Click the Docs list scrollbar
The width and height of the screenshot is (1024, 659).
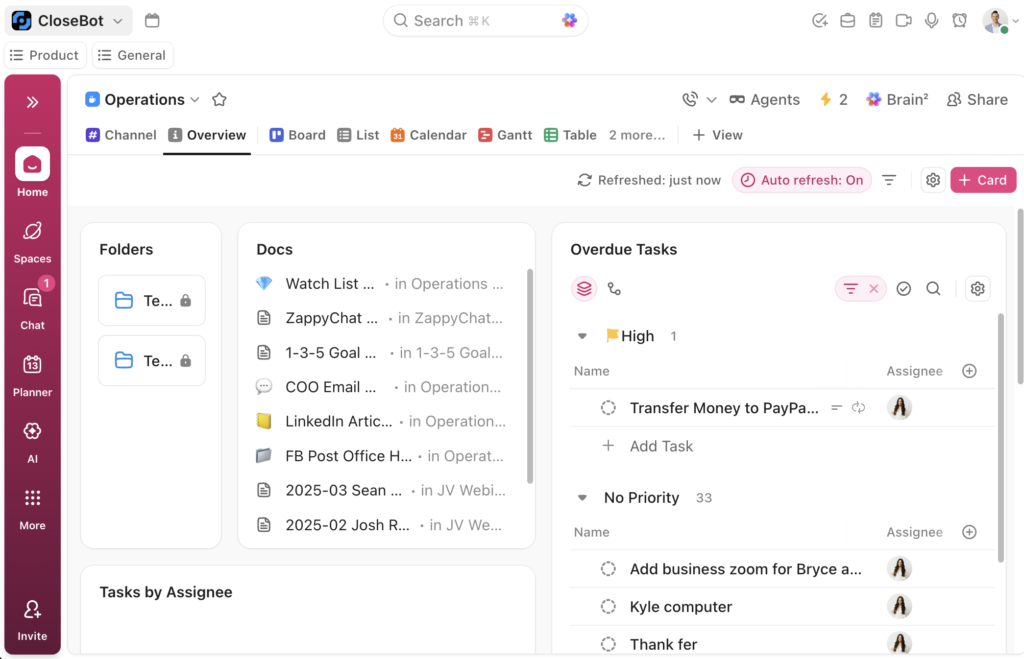coord(530,376)
